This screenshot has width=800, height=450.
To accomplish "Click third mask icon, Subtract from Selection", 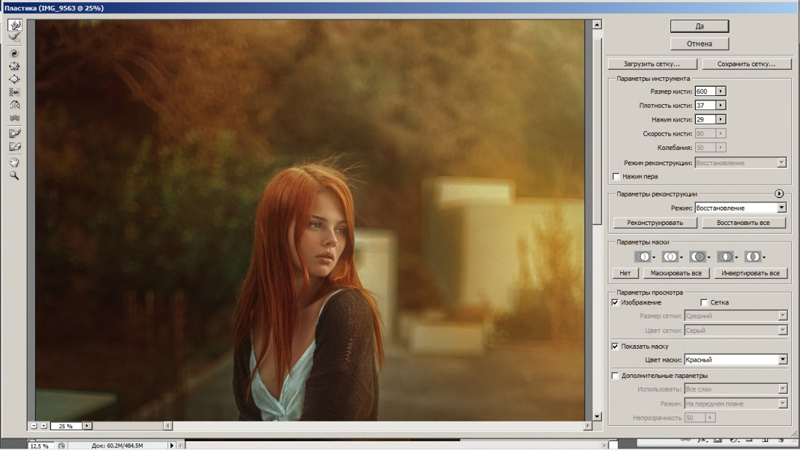I will point(698,257).
